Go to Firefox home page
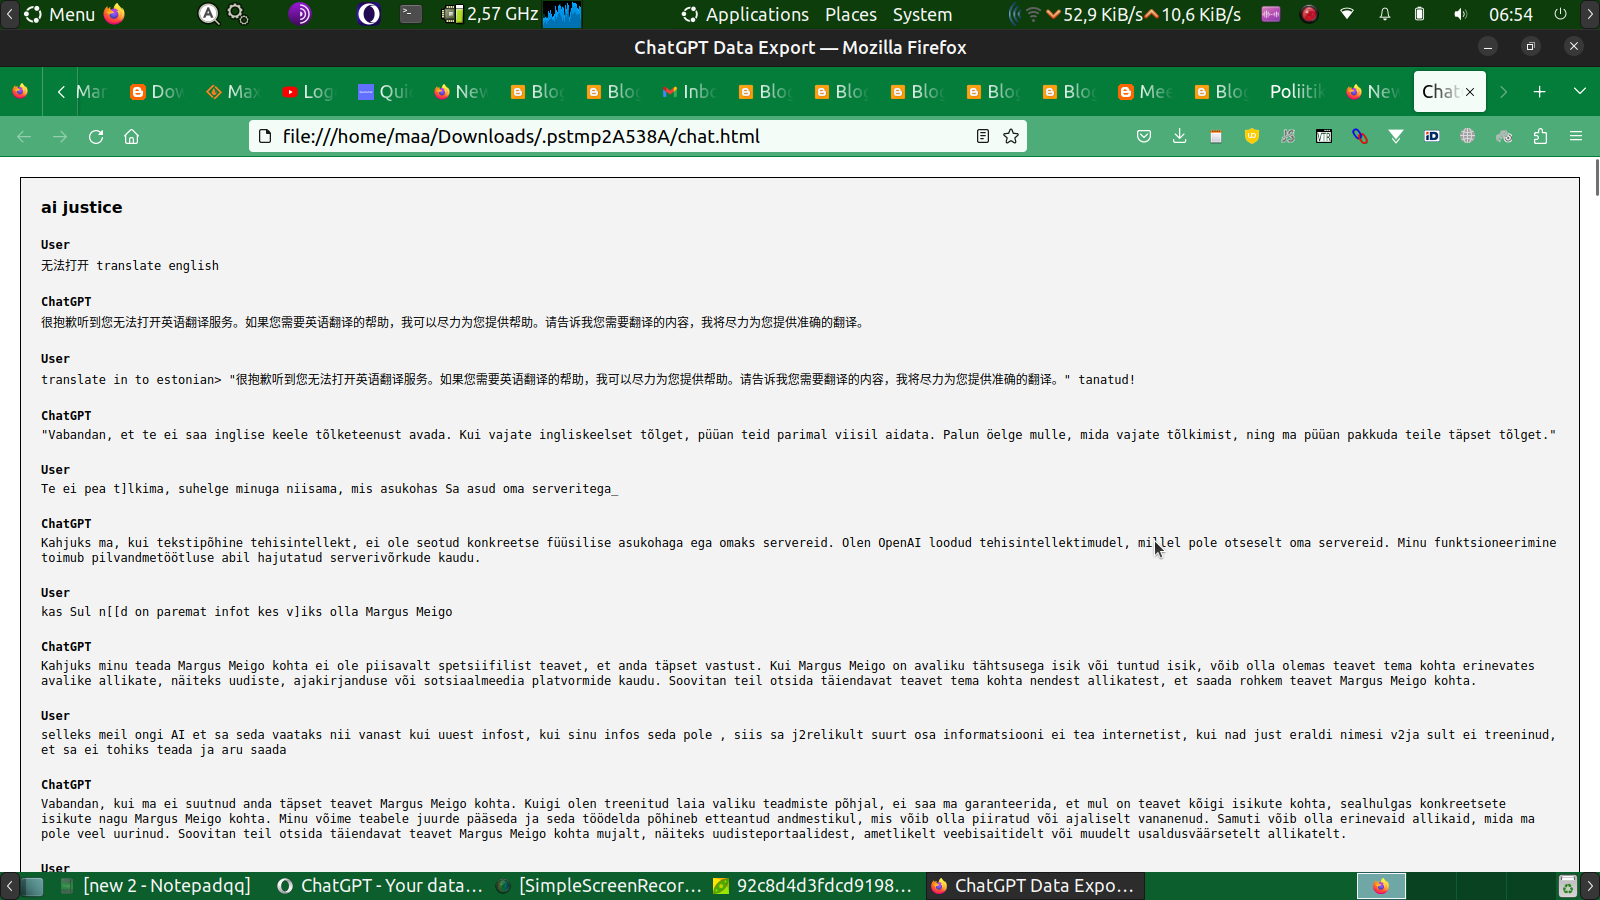Image resolution: width=1600 pixels, height=900 pixels. pos(131,136)
